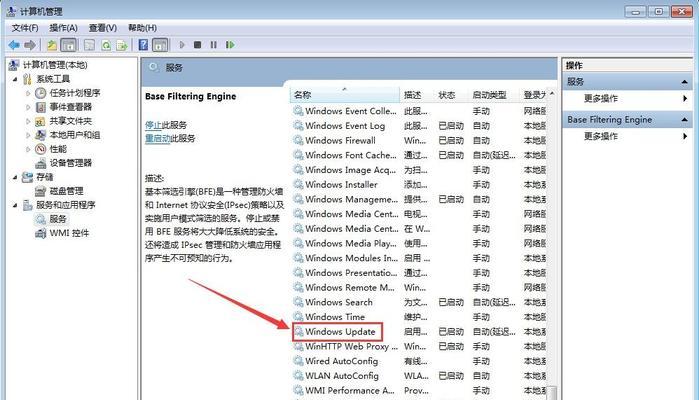Open the 帮助(H) menu

click(142, 28)
